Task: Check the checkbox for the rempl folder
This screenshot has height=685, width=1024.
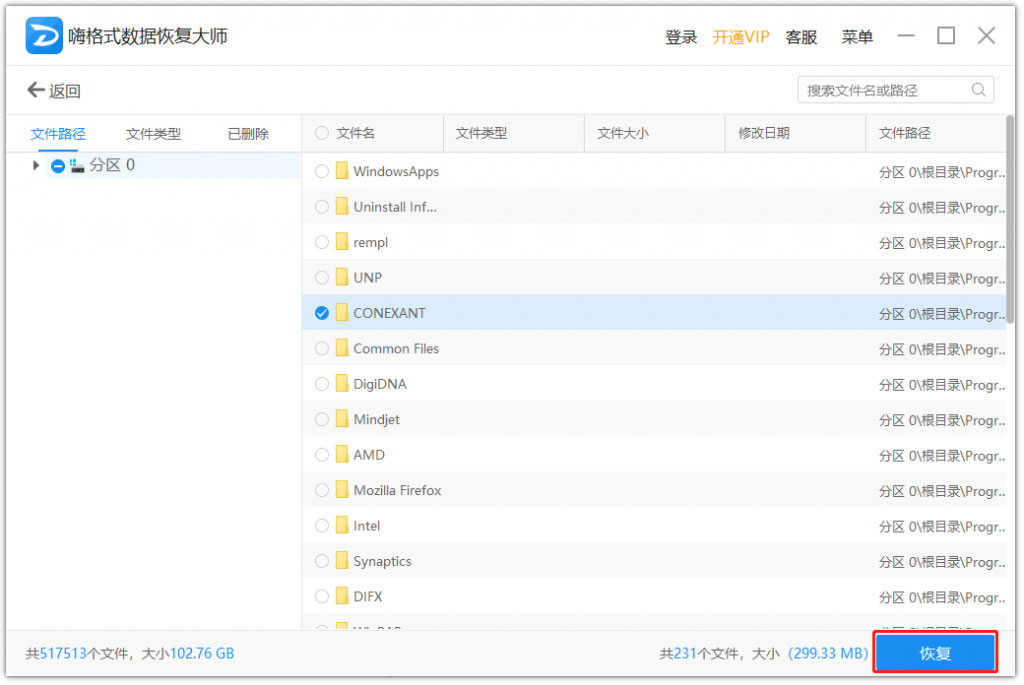Action: tap(321, 241)
